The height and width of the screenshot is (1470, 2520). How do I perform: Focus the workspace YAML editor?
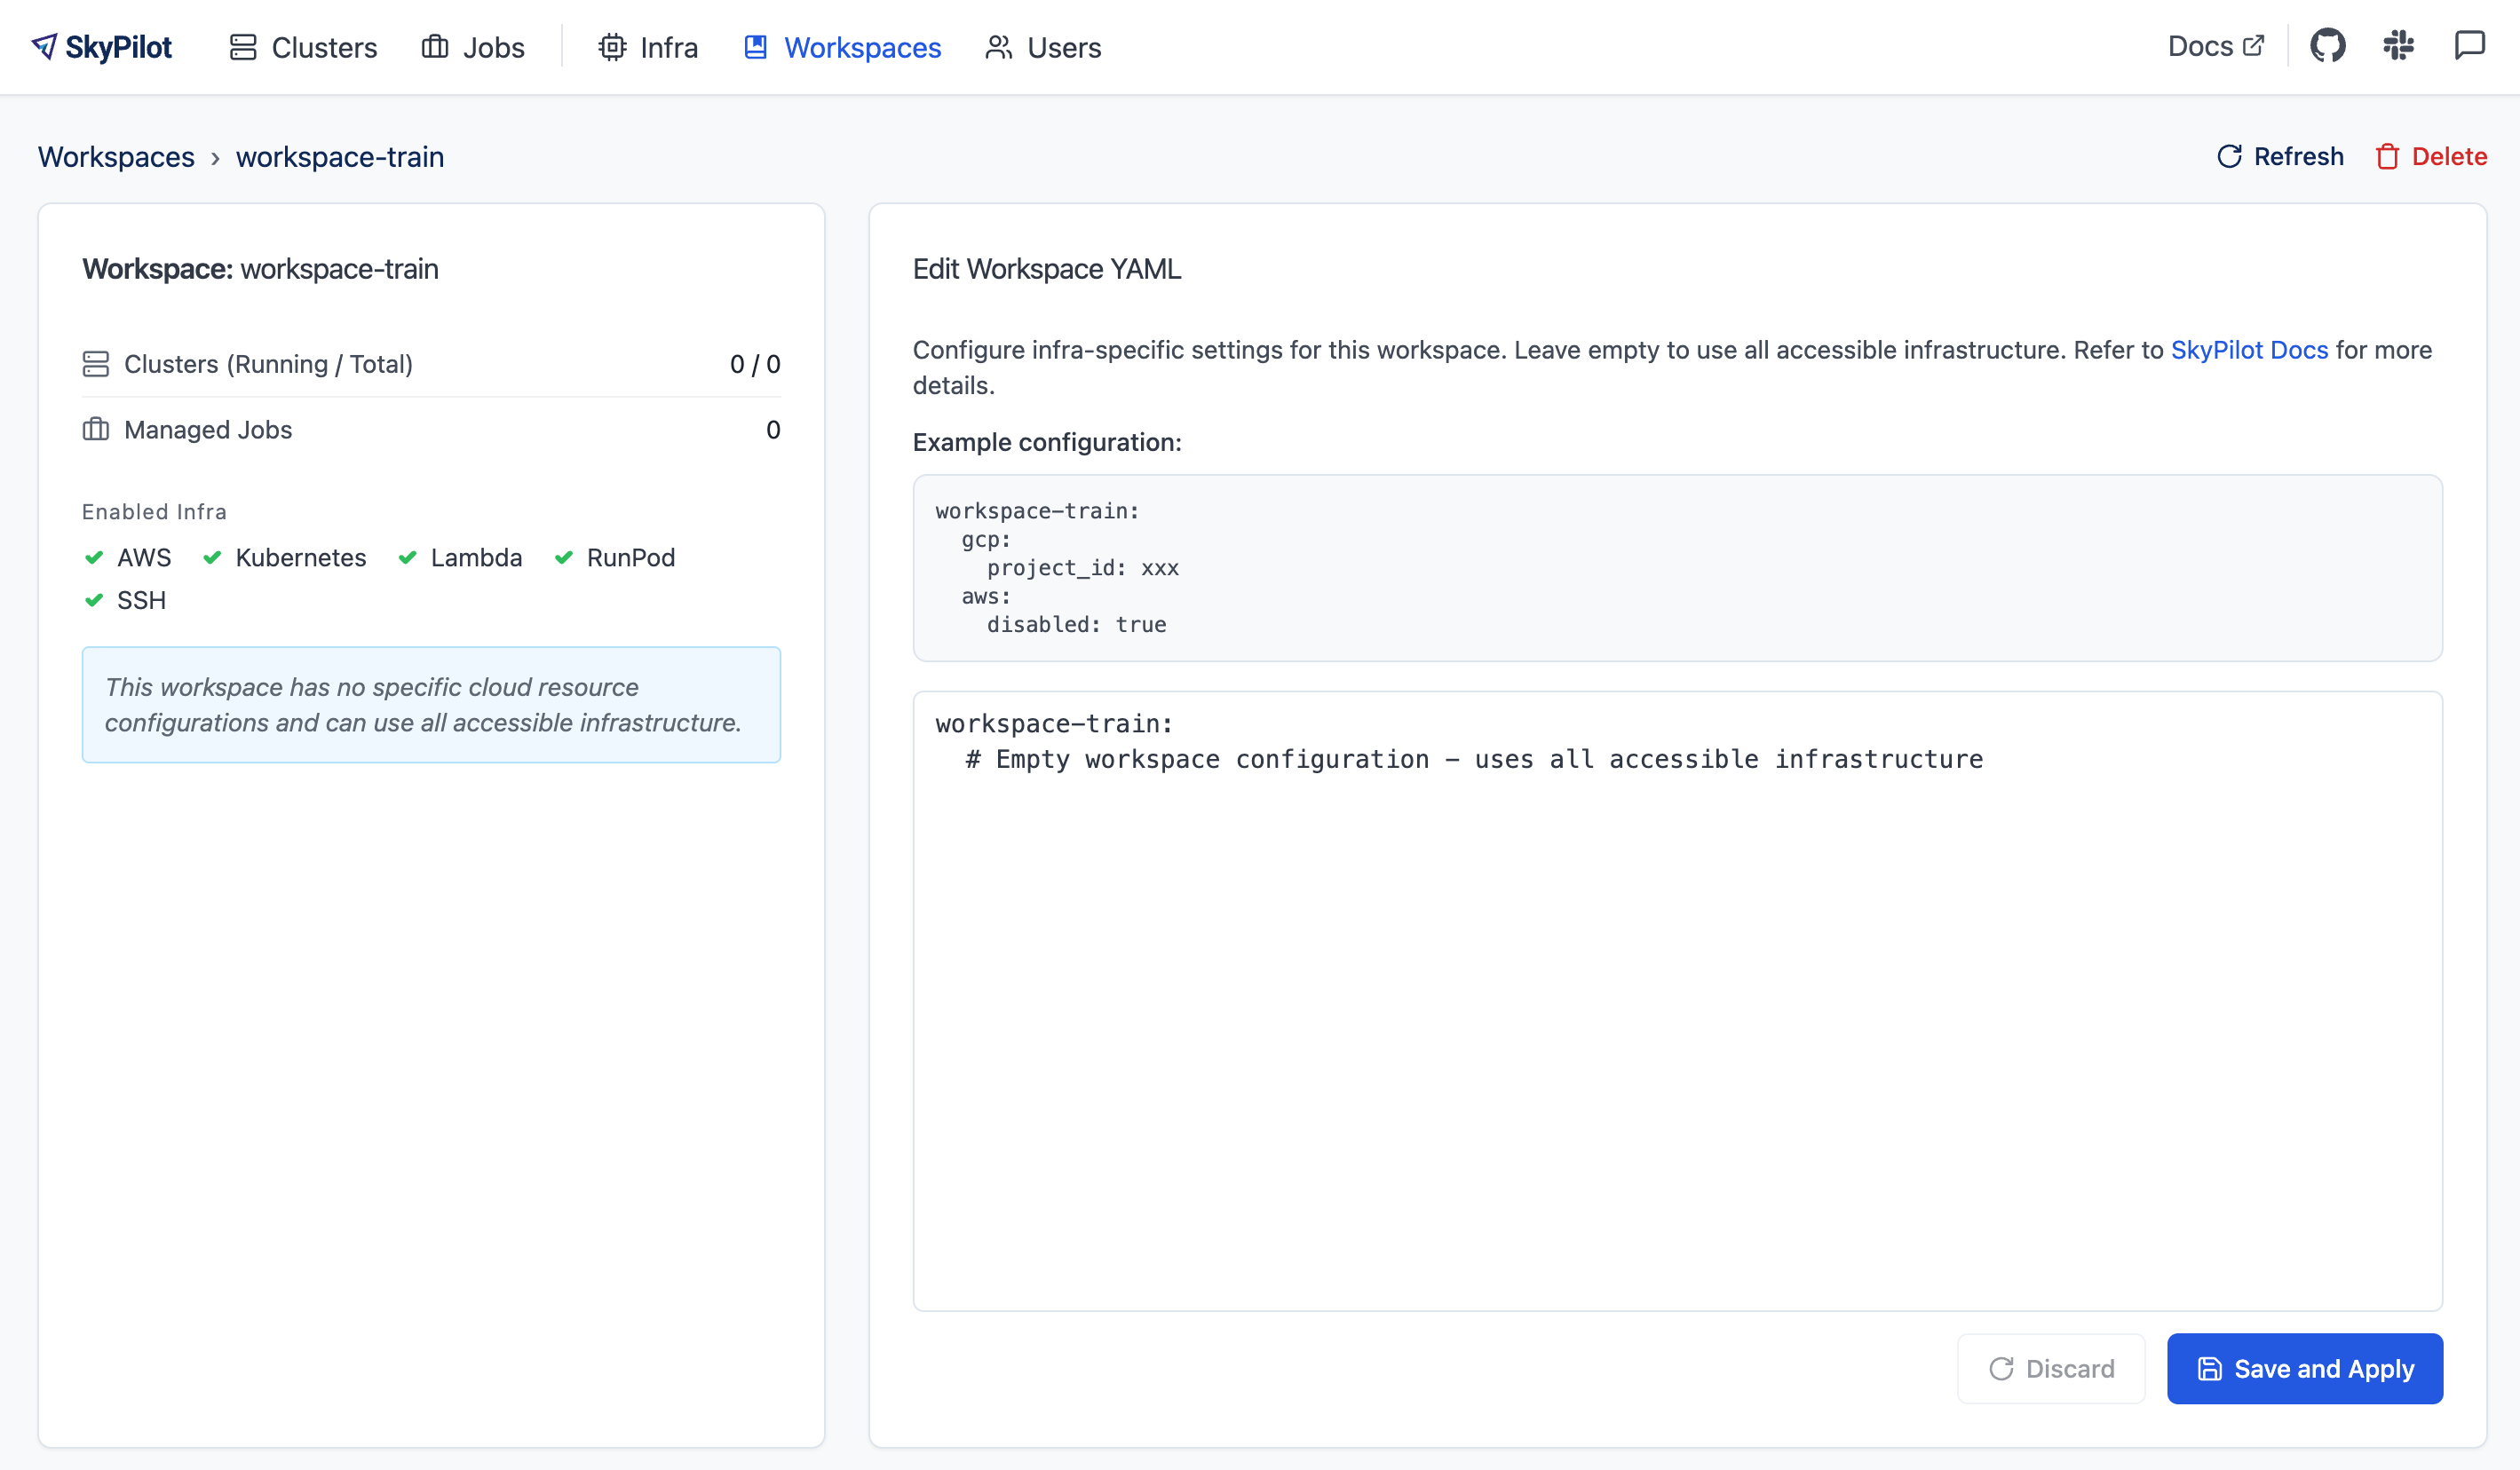point(1677,1000)
